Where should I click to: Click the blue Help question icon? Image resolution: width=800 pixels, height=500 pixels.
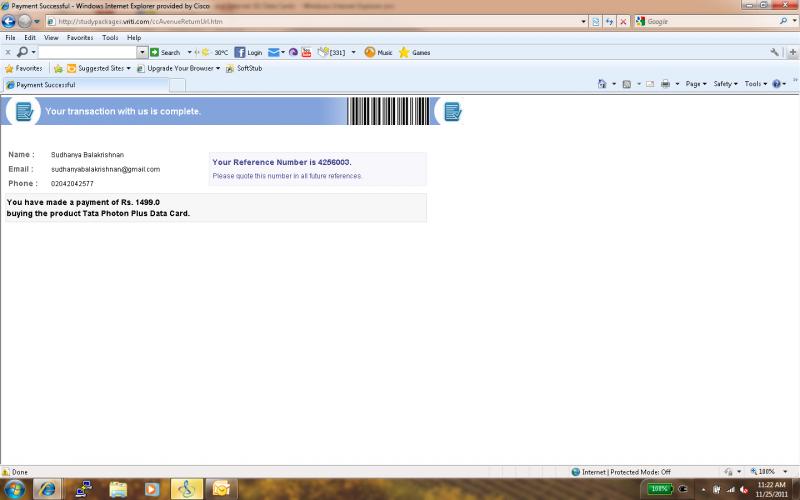click(x=777, y=84)
